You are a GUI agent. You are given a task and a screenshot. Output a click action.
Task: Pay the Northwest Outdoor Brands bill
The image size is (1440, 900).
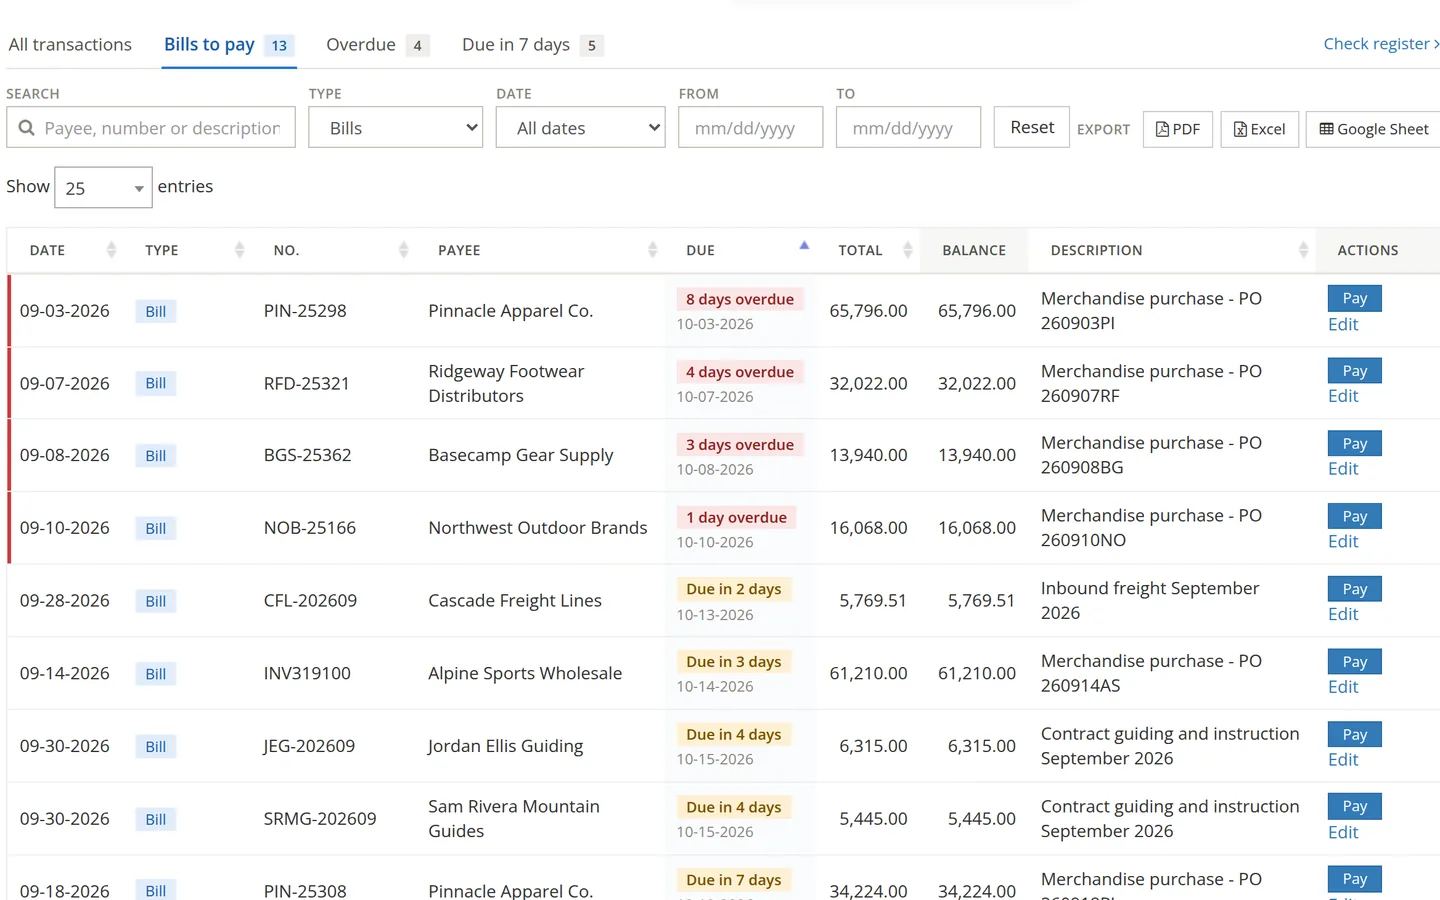tap(1354, 516)
